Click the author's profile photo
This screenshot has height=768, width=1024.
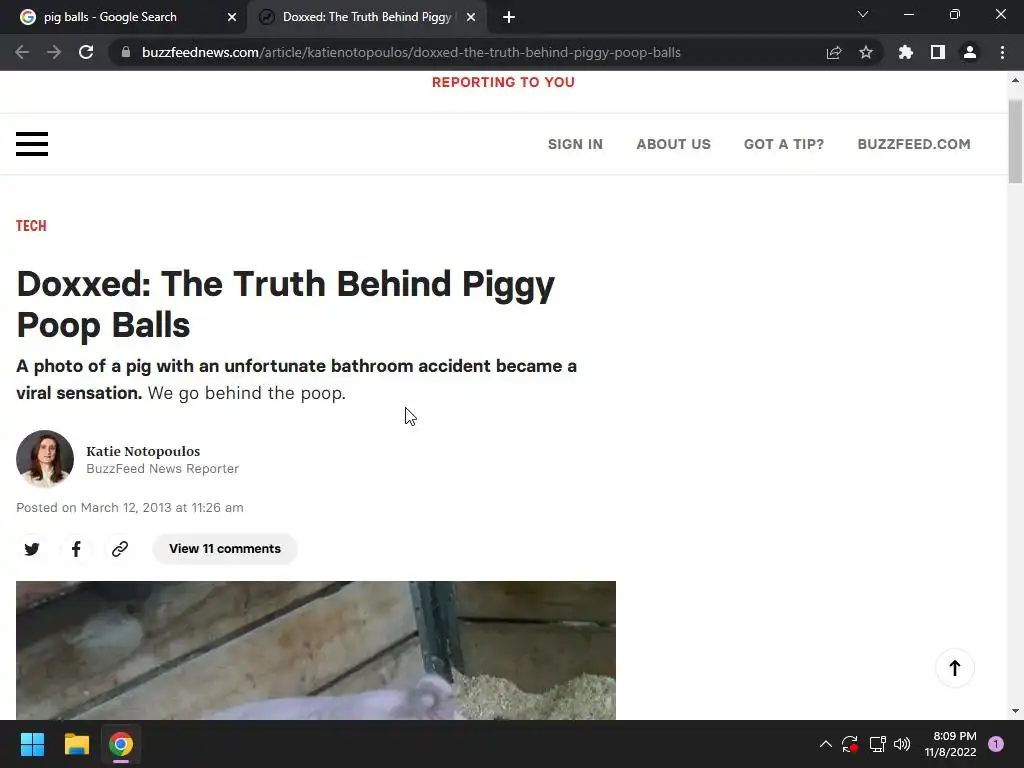[x=45, y=458]
